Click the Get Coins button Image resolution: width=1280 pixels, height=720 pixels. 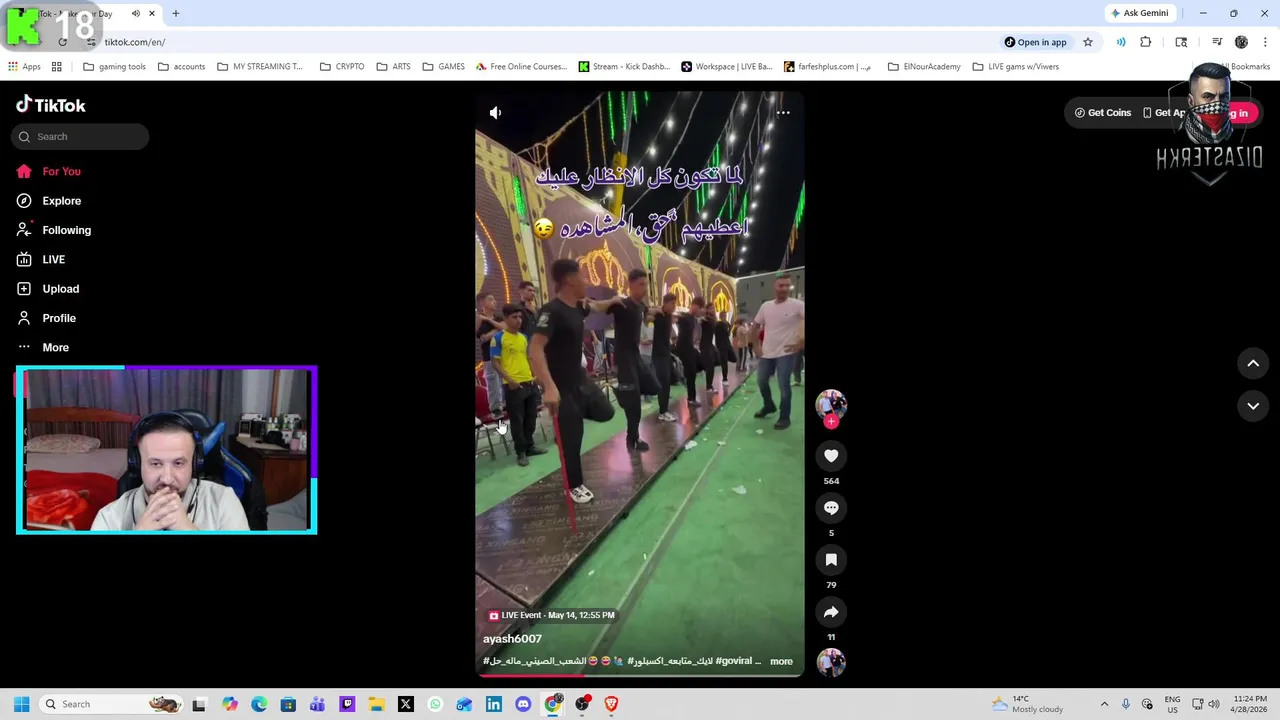pyautogui.click(x=1102, y=113)
